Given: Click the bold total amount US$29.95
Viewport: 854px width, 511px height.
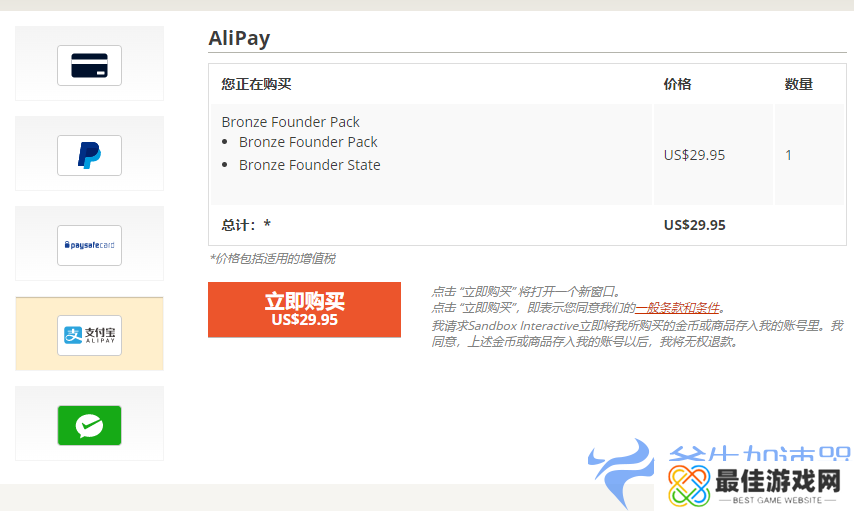Looking at the screenshot, I should tap(694, 225).
